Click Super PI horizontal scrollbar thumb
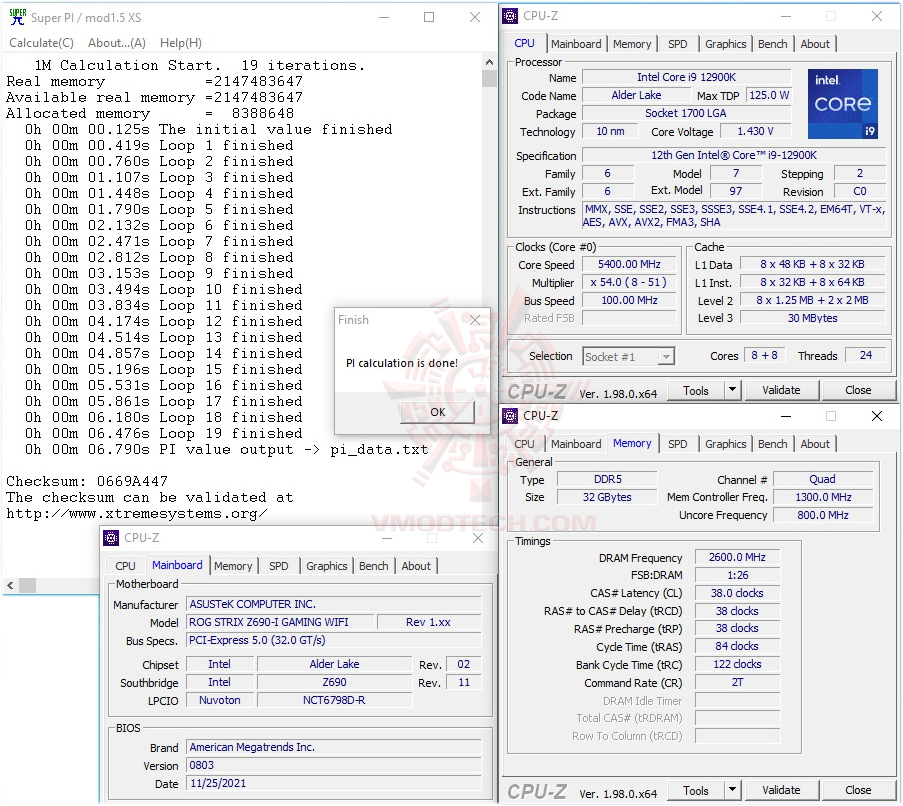 [x=27, y=586]
